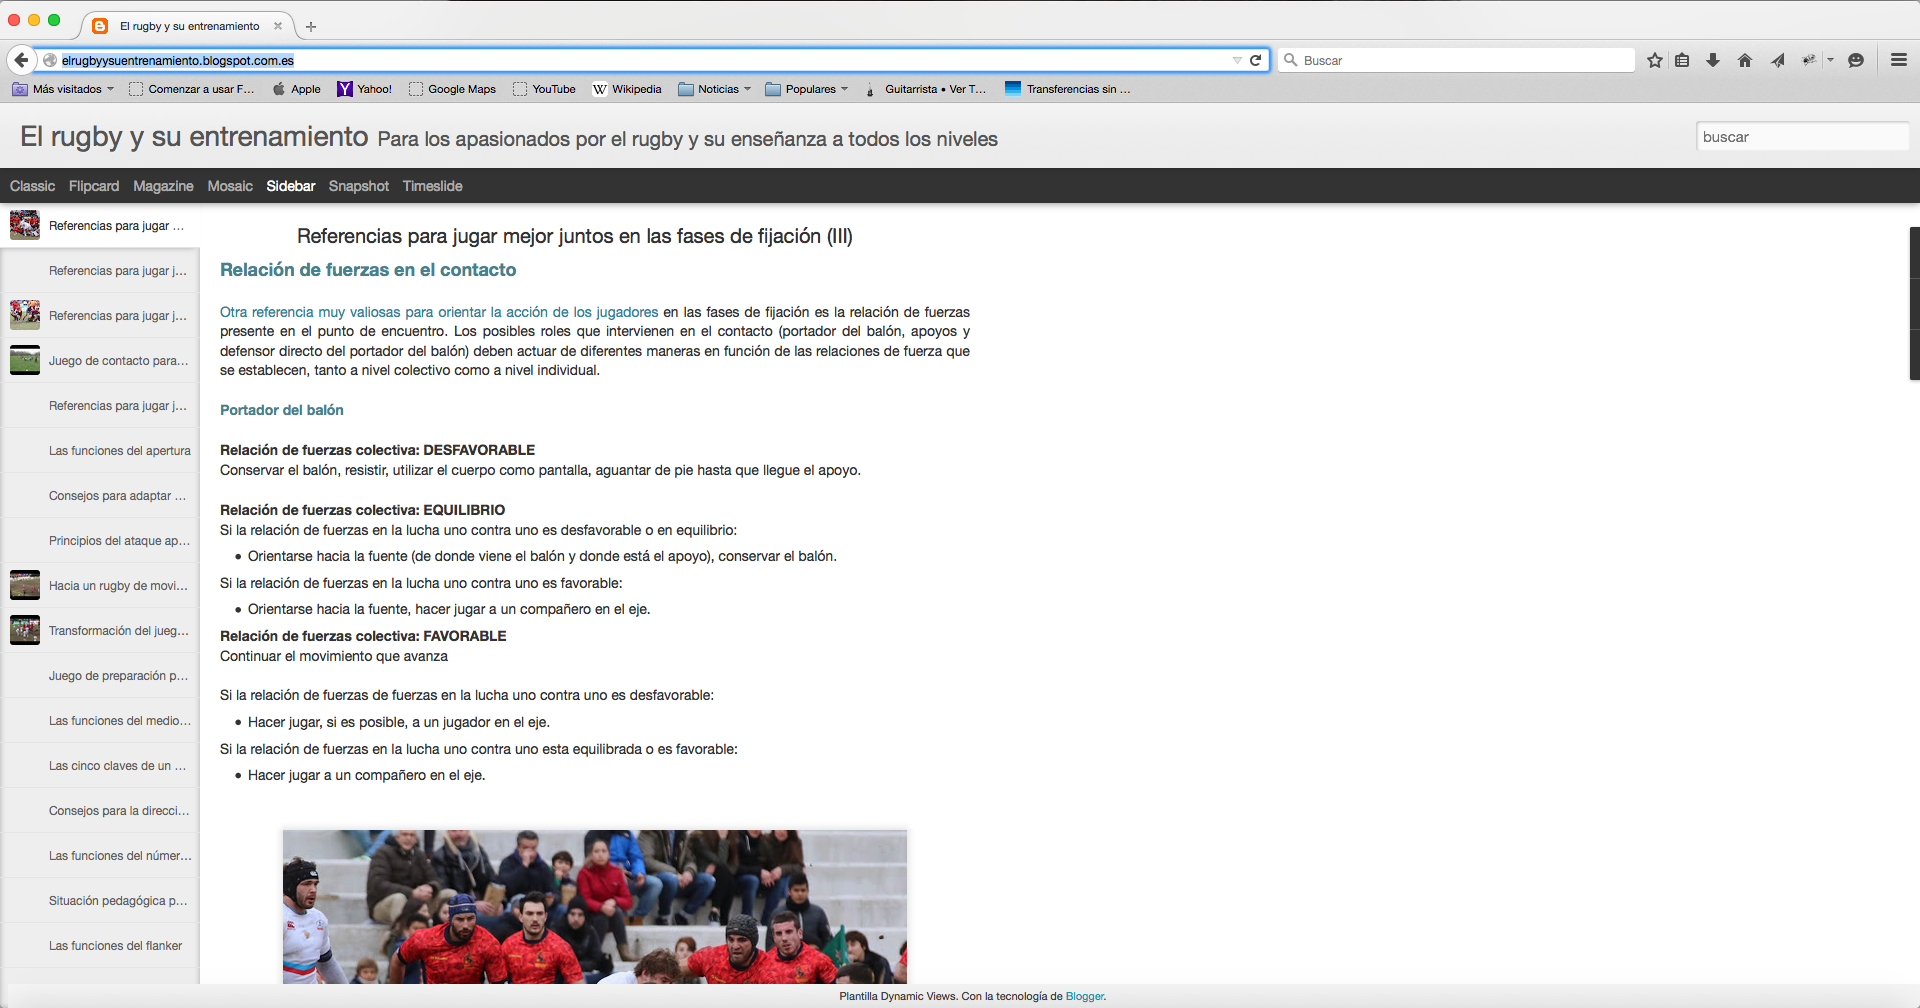Show the bookmarks list icon
1920x1008 pixels.
(x=1682, y=60)
